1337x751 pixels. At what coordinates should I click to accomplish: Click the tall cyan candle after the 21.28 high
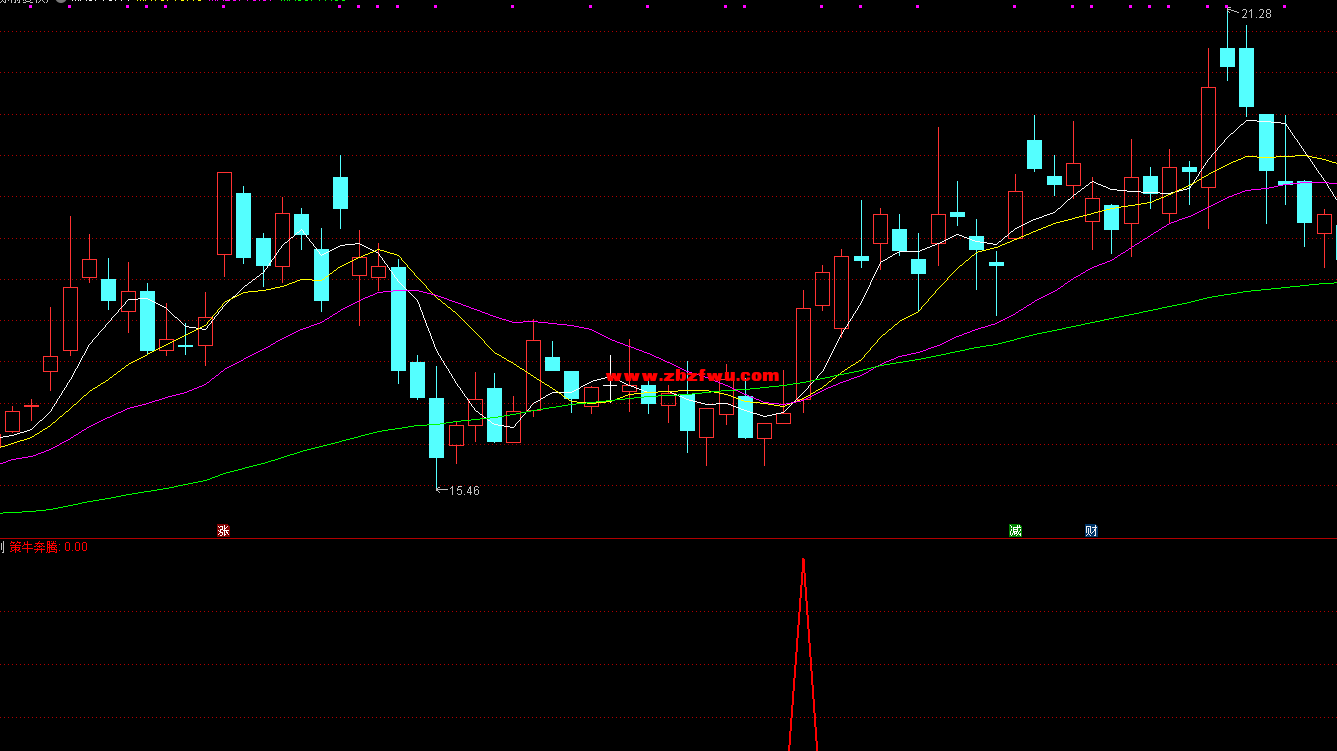pos(1246,76)
